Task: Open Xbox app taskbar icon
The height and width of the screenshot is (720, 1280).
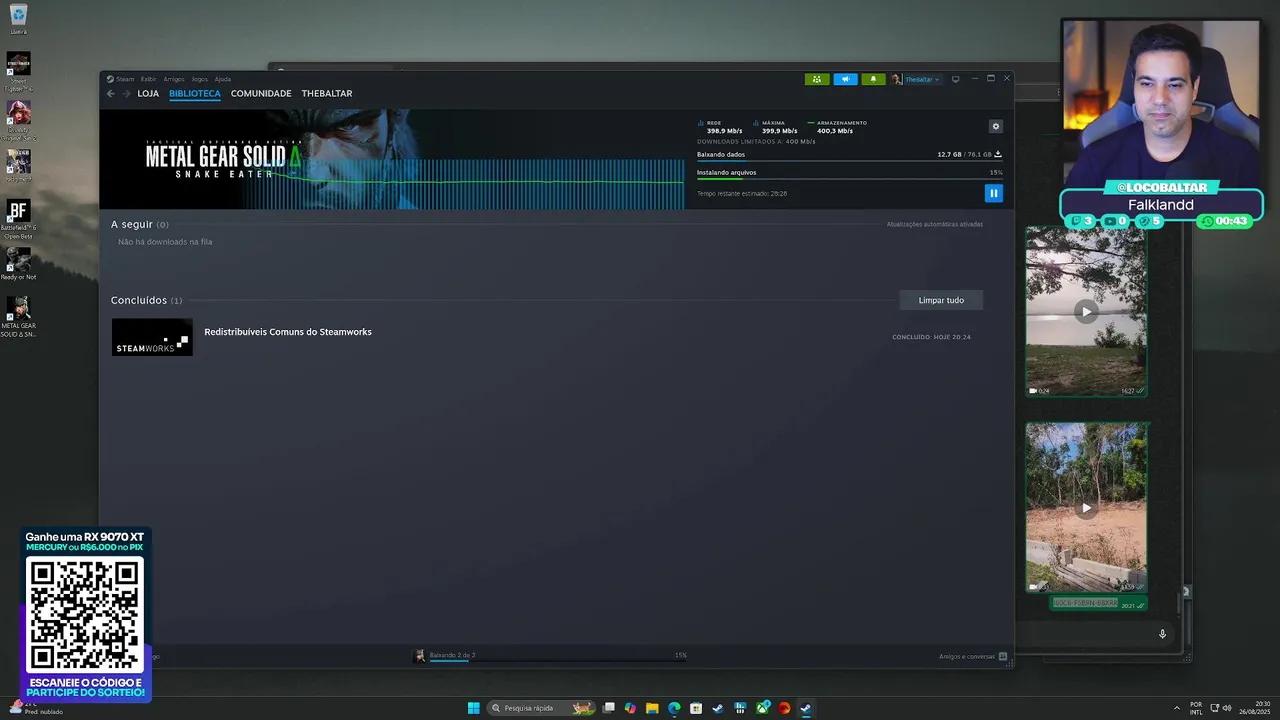Action: [762, 708]
